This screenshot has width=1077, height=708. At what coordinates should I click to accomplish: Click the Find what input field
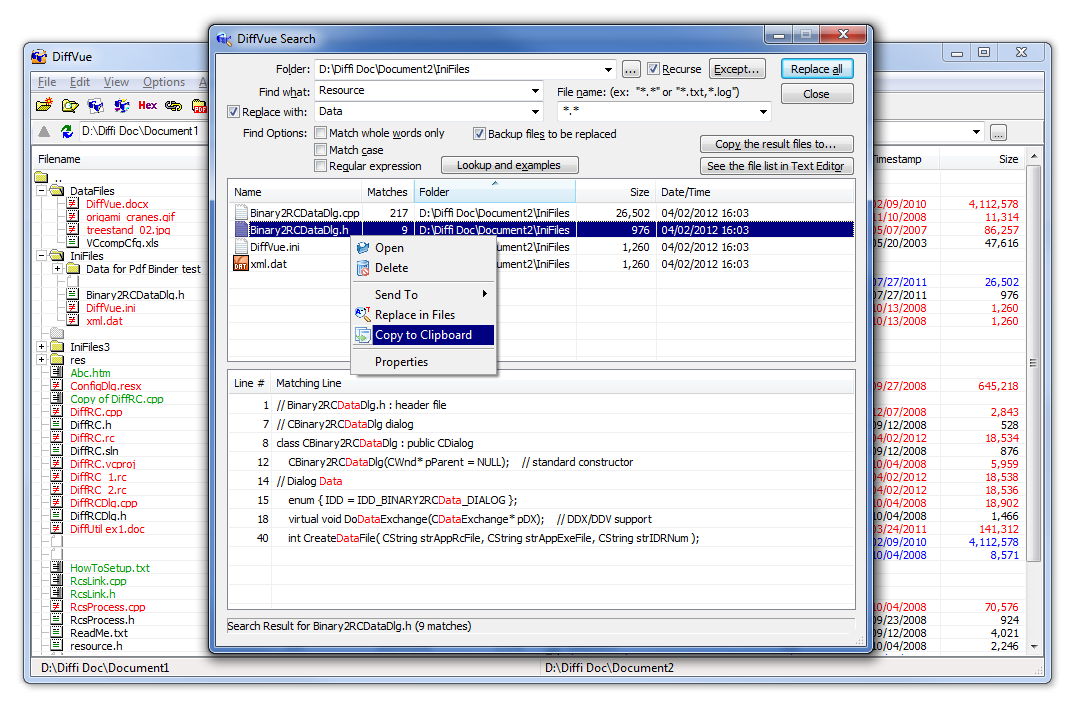(x=429, y=91)
